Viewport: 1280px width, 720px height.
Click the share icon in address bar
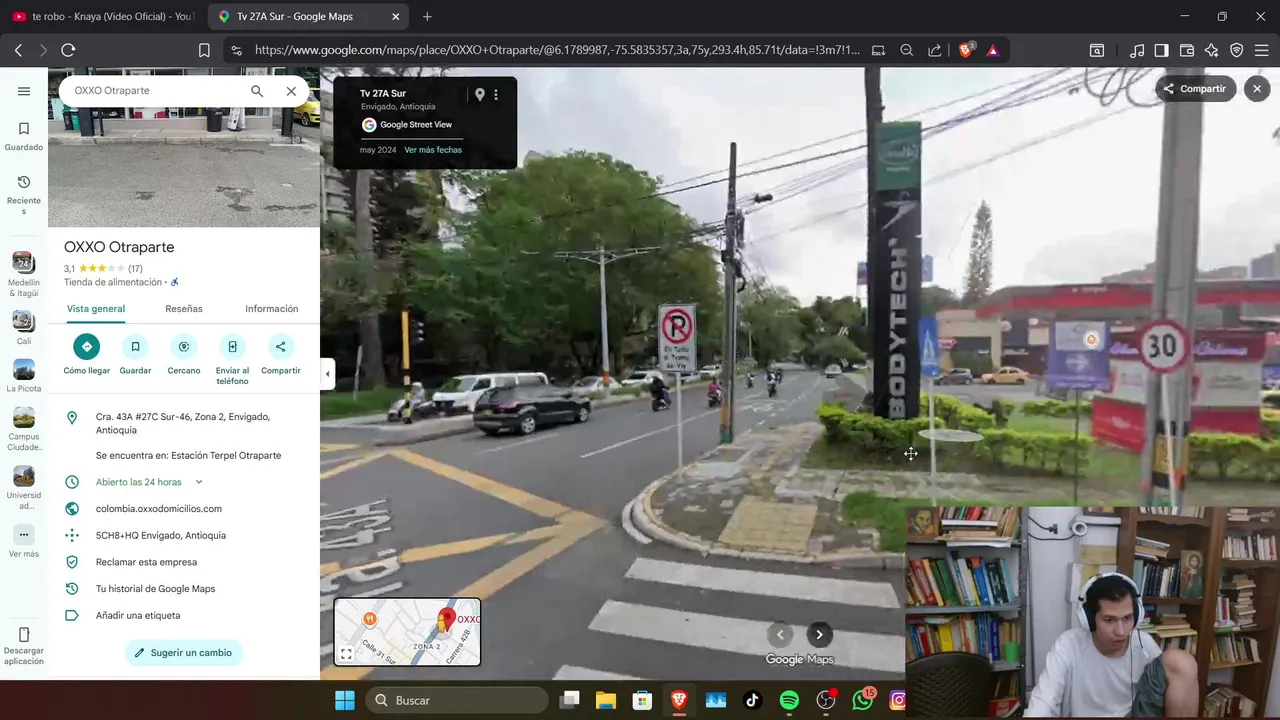coord(934,50)
